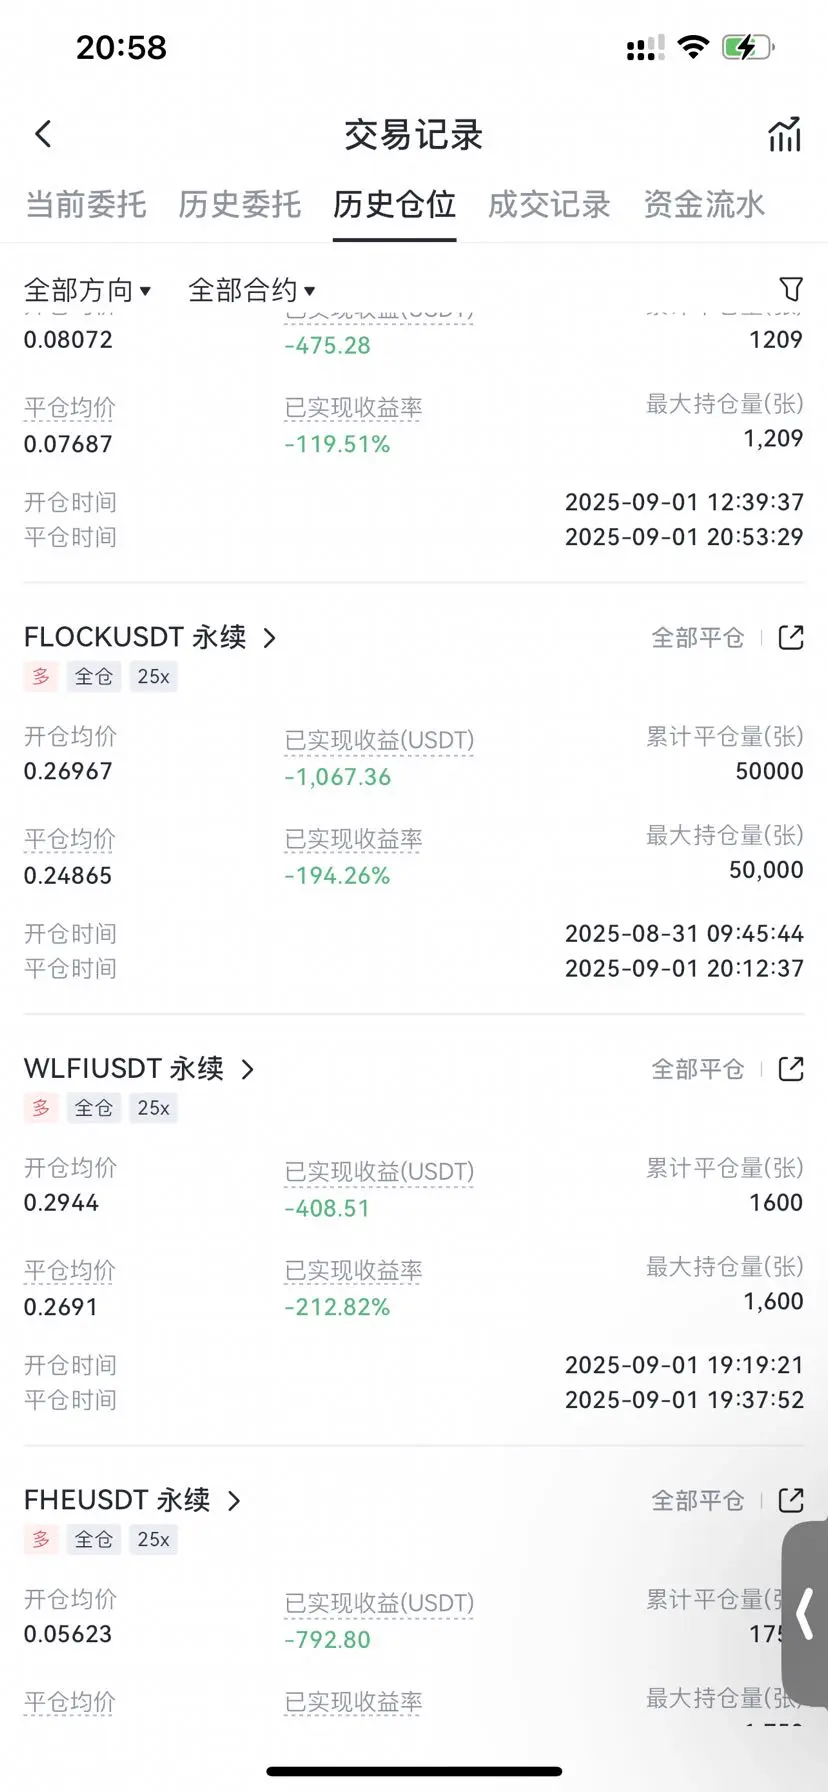Share the WLFIUSDT position record
Image resolution: width=828 pixels, height=1792 pixels.
tap(791, 1069)
